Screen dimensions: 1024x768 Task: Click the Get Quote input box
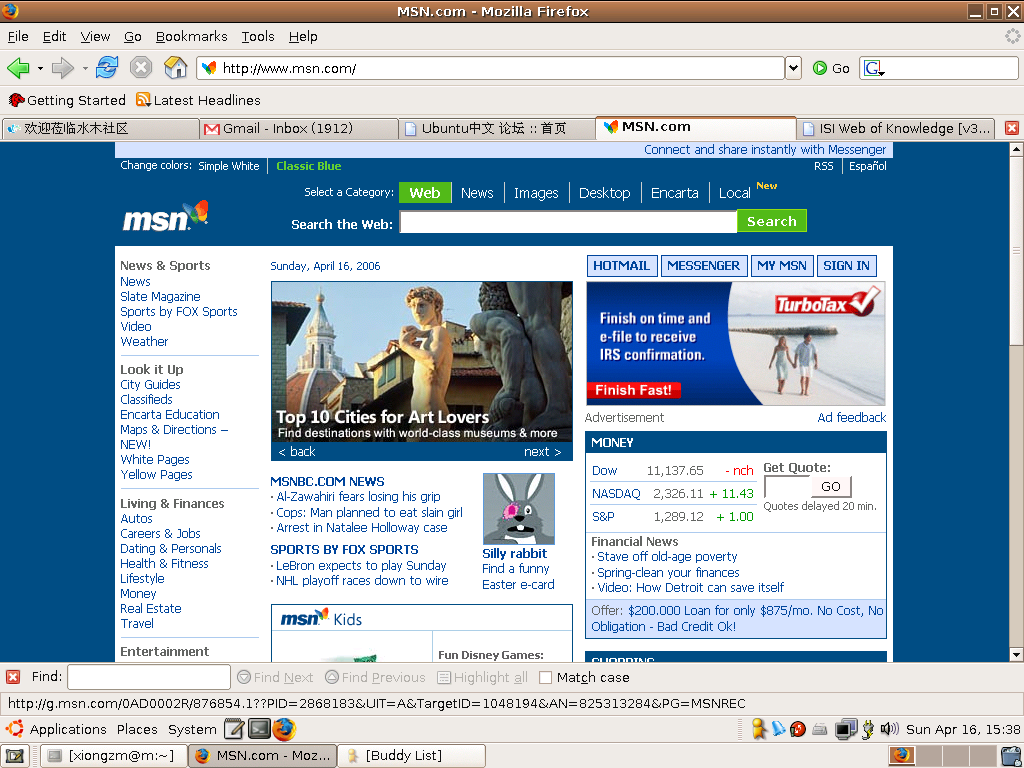(788, 487)
